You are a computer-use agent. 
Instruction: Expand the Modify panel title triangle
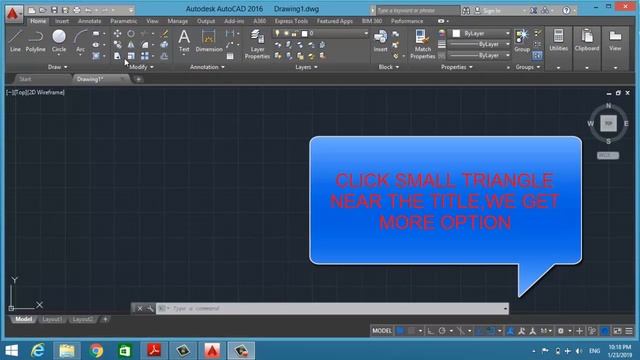[152, 67]
